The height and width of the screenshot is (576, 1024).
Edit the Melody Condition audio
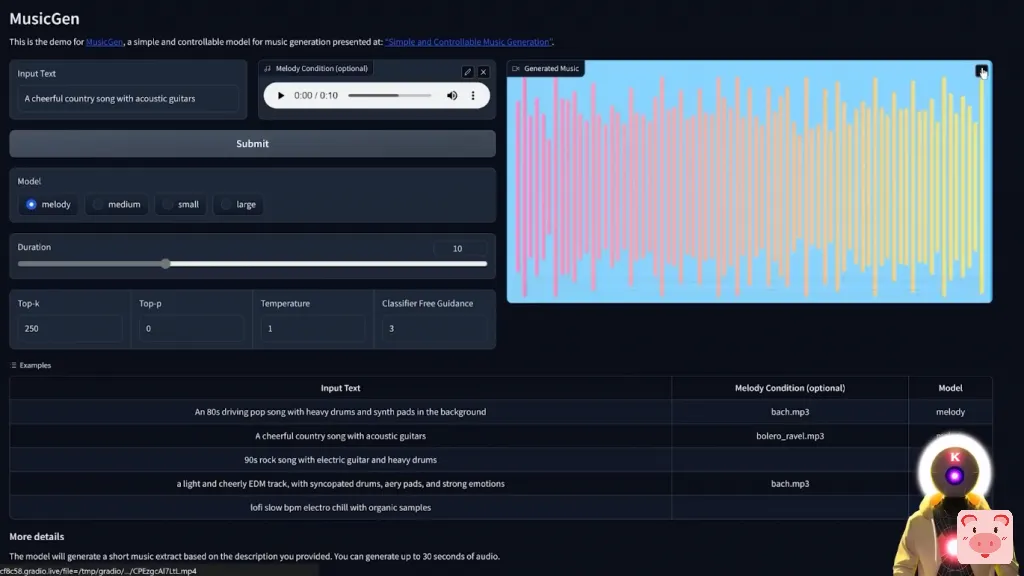point(468,72)
